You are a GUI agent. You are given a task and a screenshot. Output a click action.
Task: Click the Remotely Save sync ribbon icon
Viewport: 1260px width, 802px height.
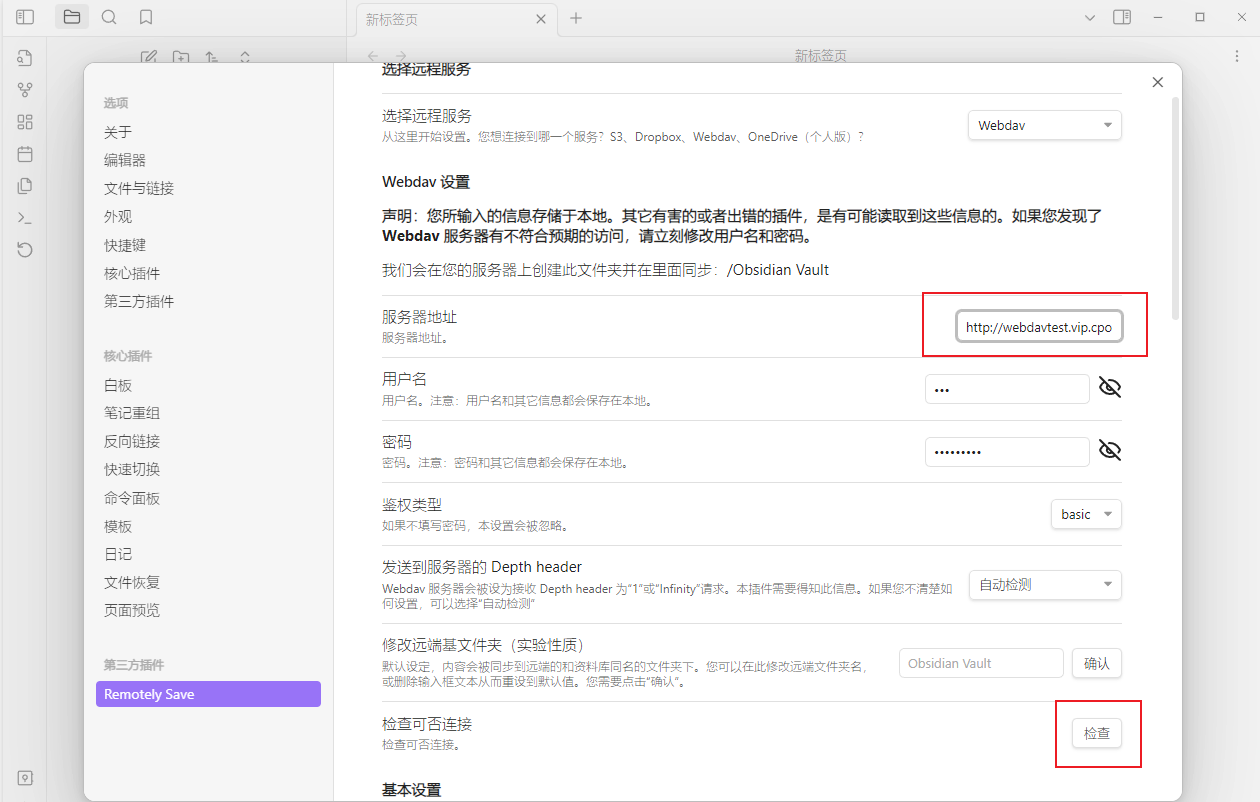tap(25, 250)
